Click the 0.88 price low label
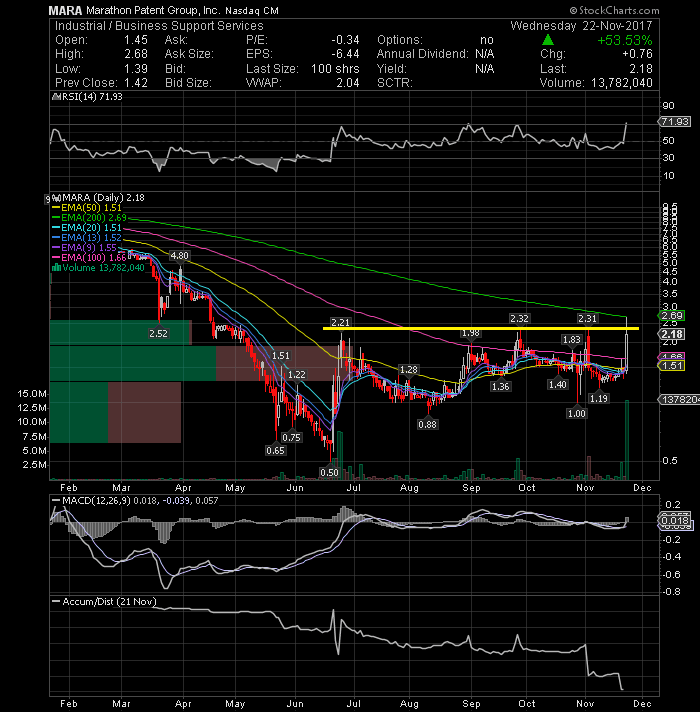 [427, 424]
